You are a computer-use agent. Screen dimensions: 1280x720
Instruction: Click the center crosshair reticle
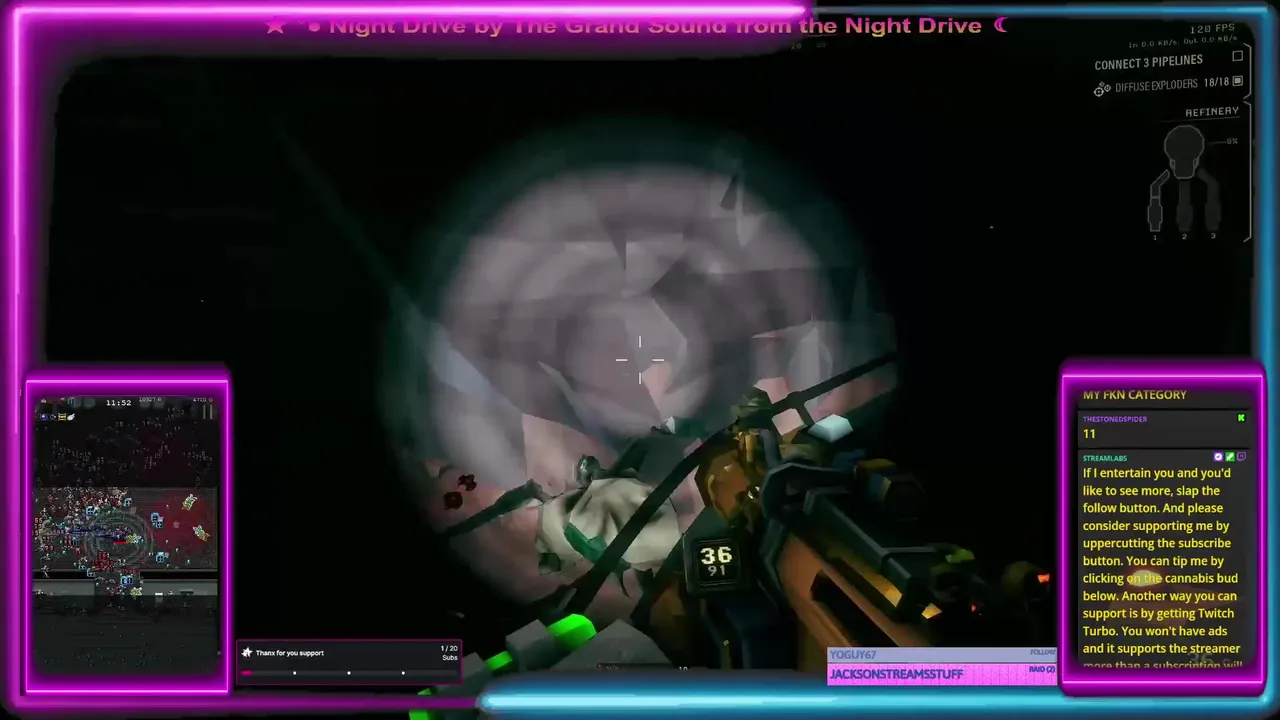[640, 360]
